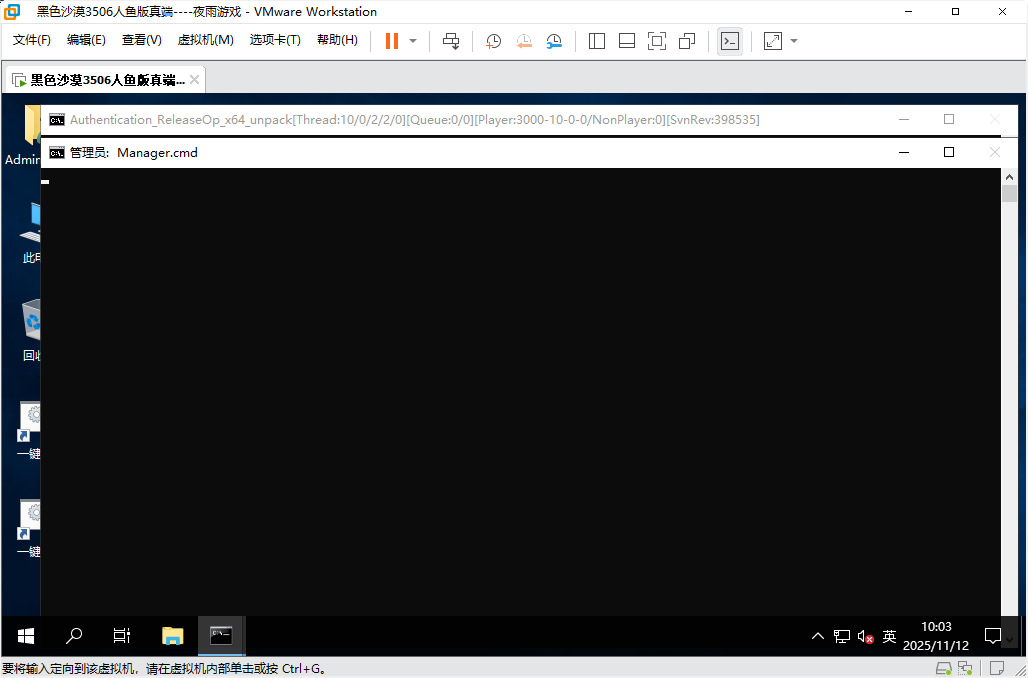Expand the dropdown arrow beside pause button
Screen dimensions: 1028x678
pos(413,41)
